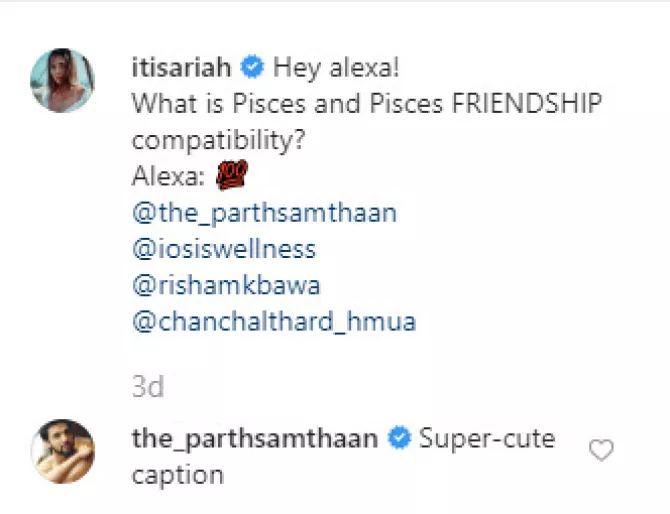Visit the @rishamkbawa mention
The height and width of the screenshot is (514, 670).
coord(225,286)
